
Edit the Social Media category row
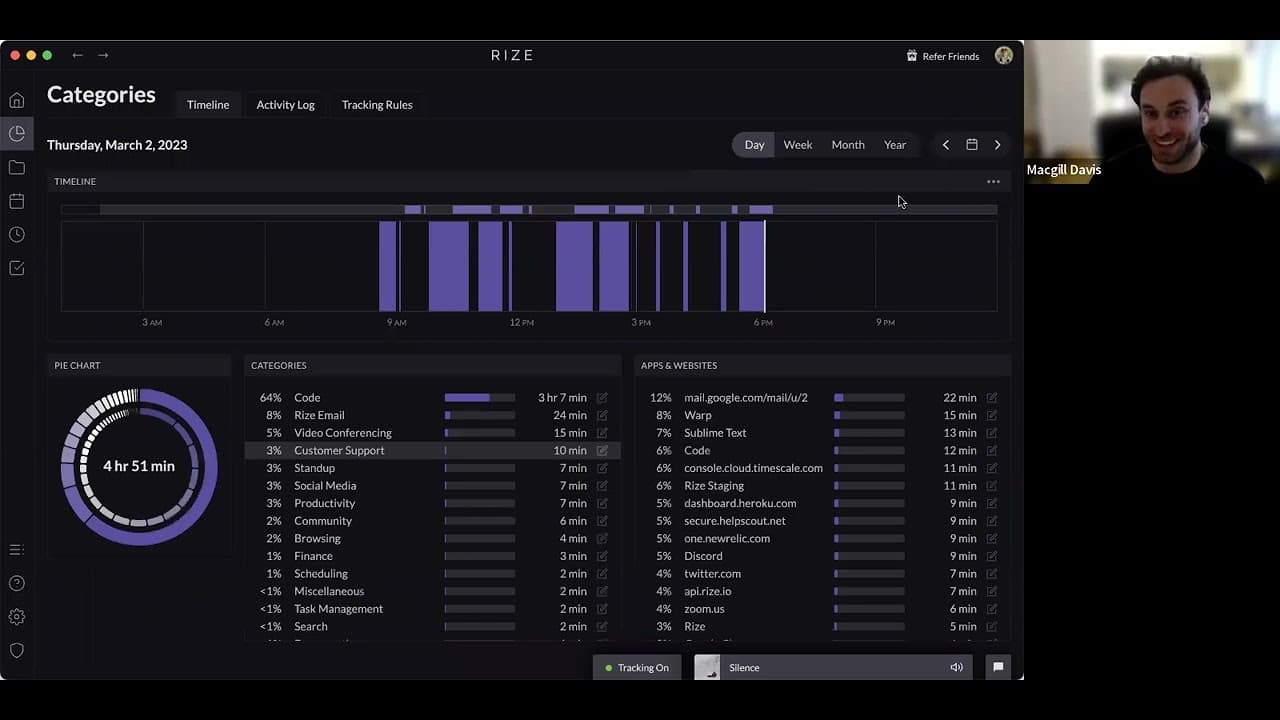pos(602,486)
